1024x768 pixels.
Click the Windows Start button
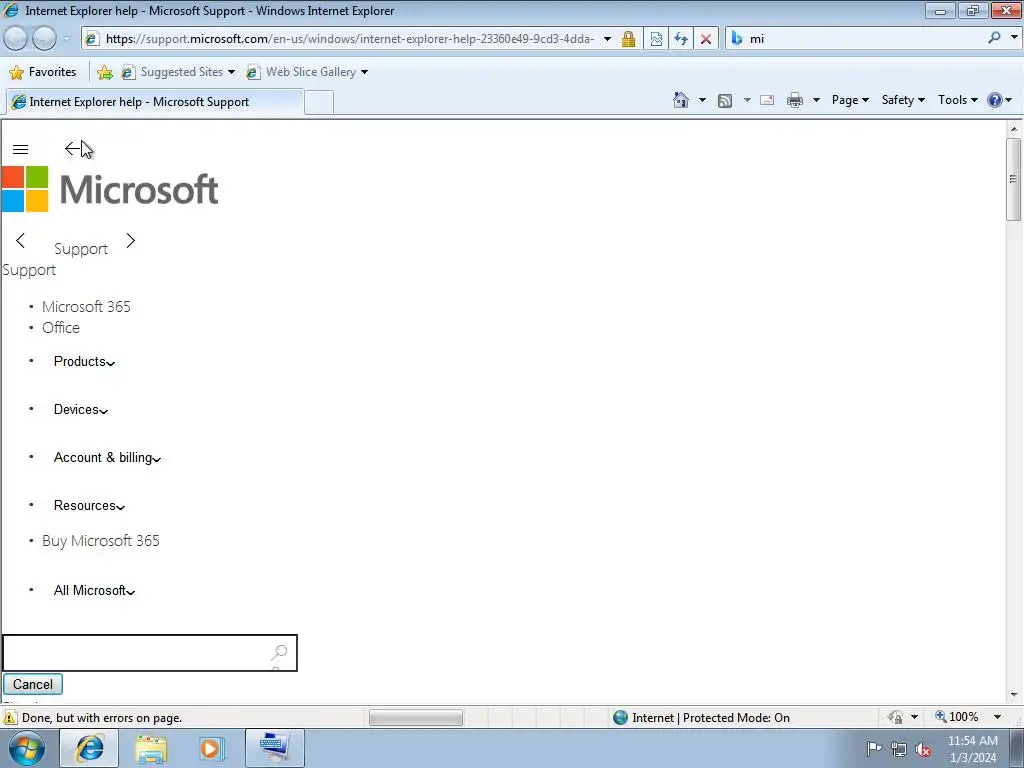tap(27, 748)
